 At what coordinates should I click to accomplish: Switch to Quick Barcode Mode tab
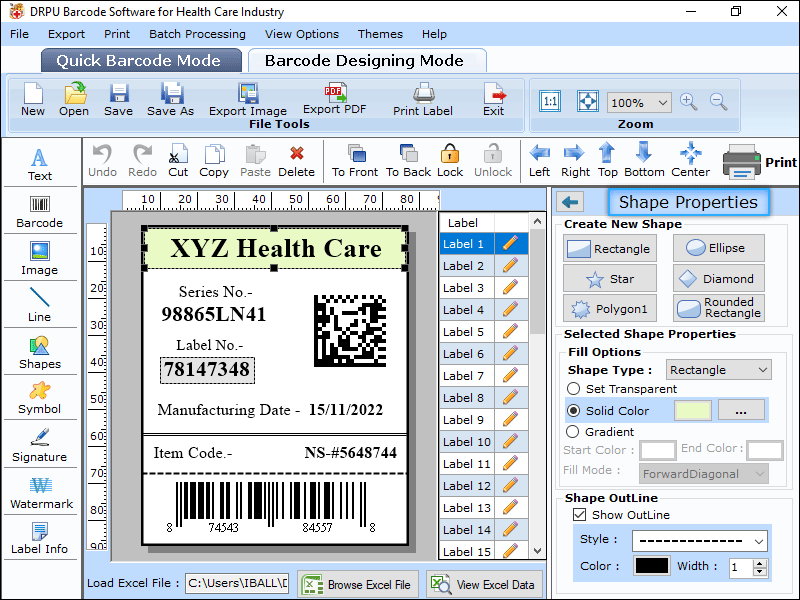tap(141, 61)
